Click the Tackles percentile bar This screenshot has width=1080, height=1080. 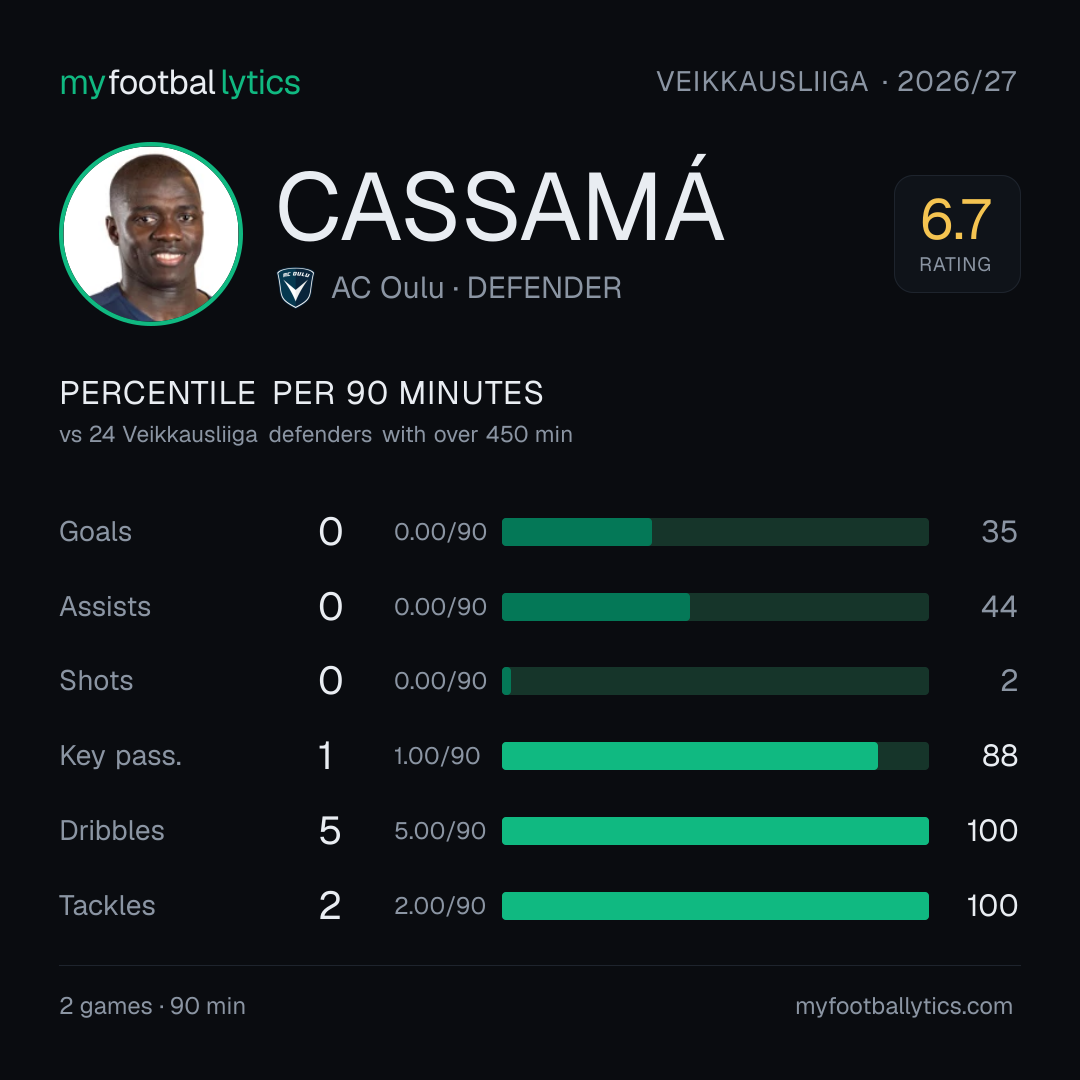[x=715, y=906]
